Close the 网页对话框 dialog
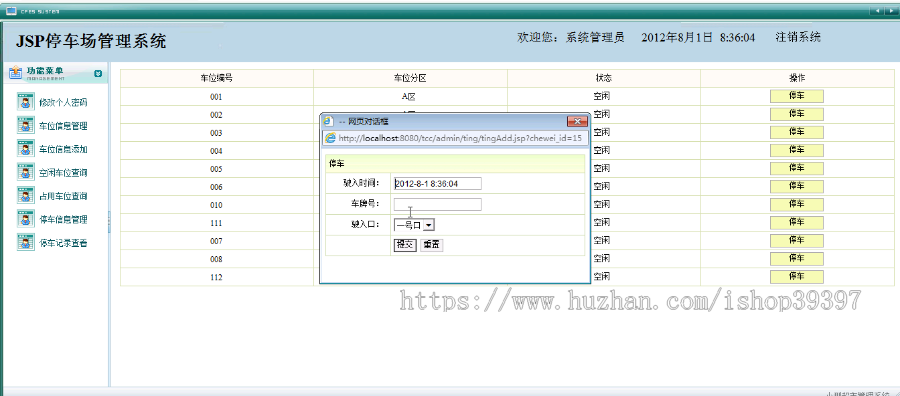Image resolution: width=900 pixels, height=396 pixels. click(x=577, y=121)
